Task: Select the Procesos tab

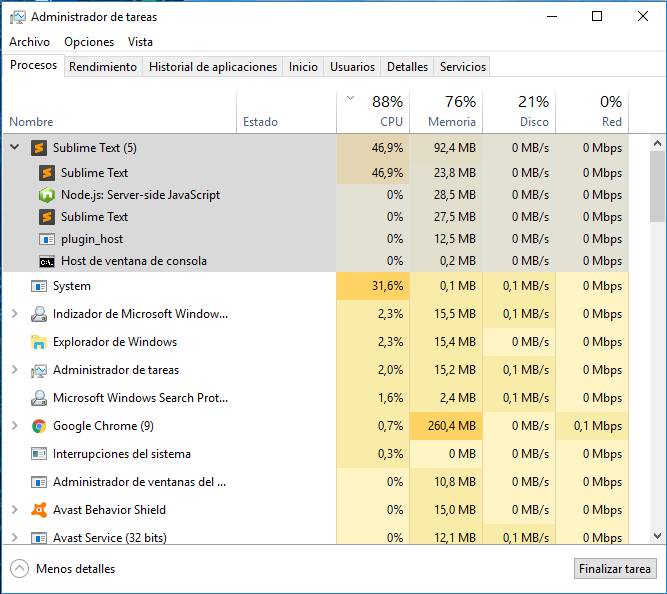Action: 34,66
